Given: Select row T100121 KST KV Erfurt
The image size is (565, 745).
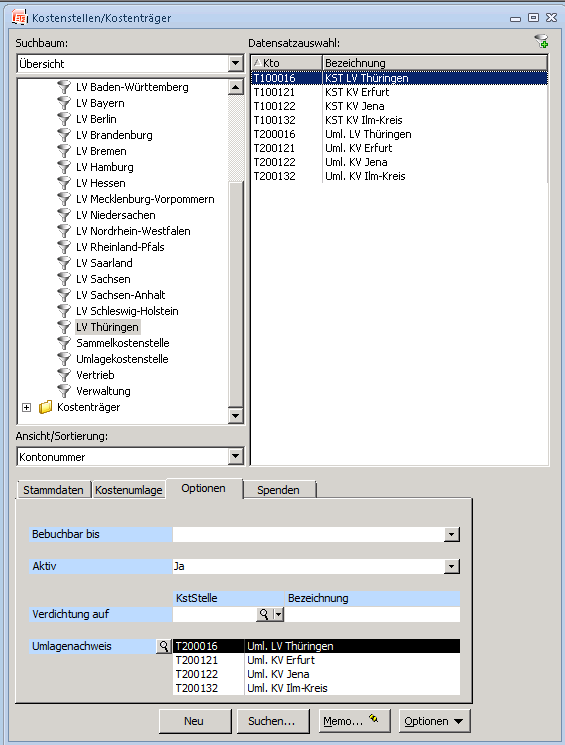Looking at the screenshot, I should 399,92.
